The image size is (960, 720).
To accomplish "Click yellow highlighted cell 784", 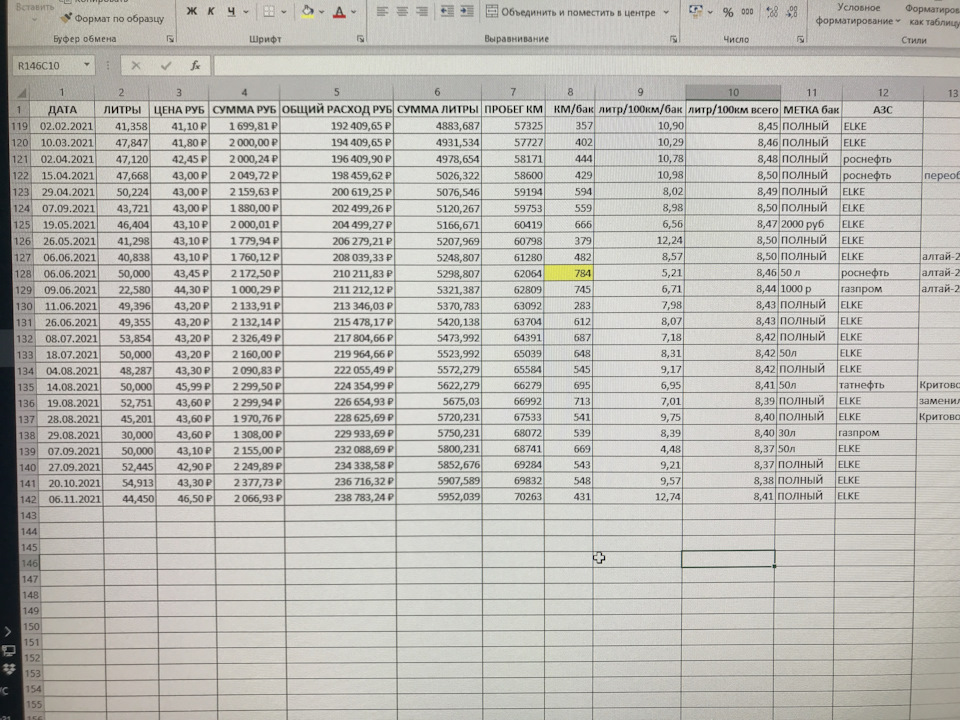I will (x=569, y=273).
